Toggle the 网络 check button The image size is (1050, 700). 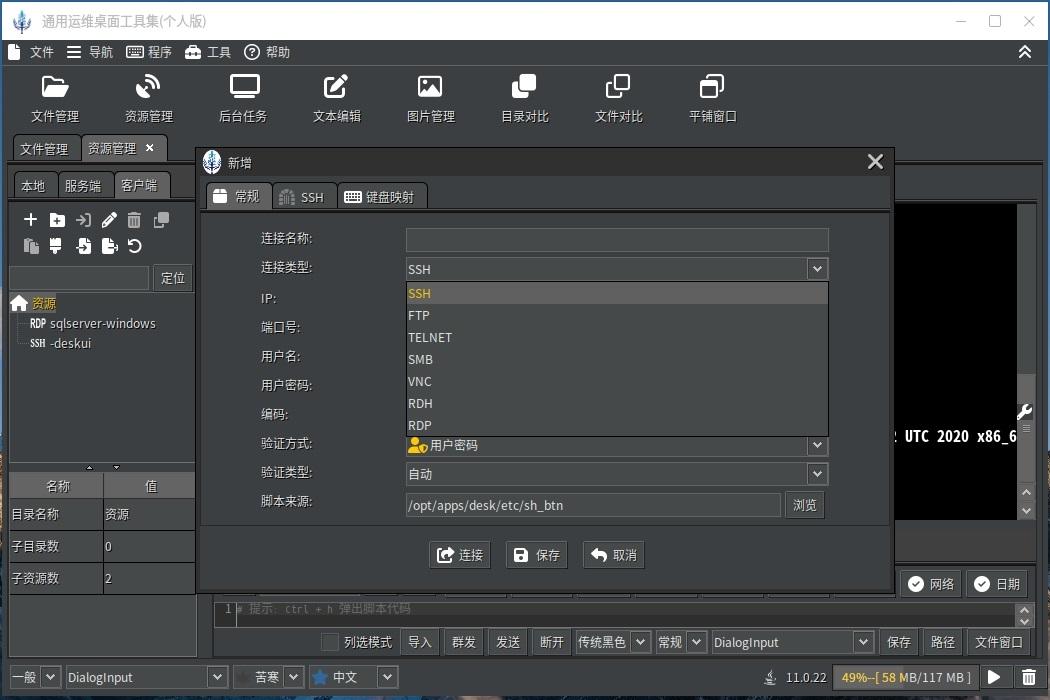point(931,584)
